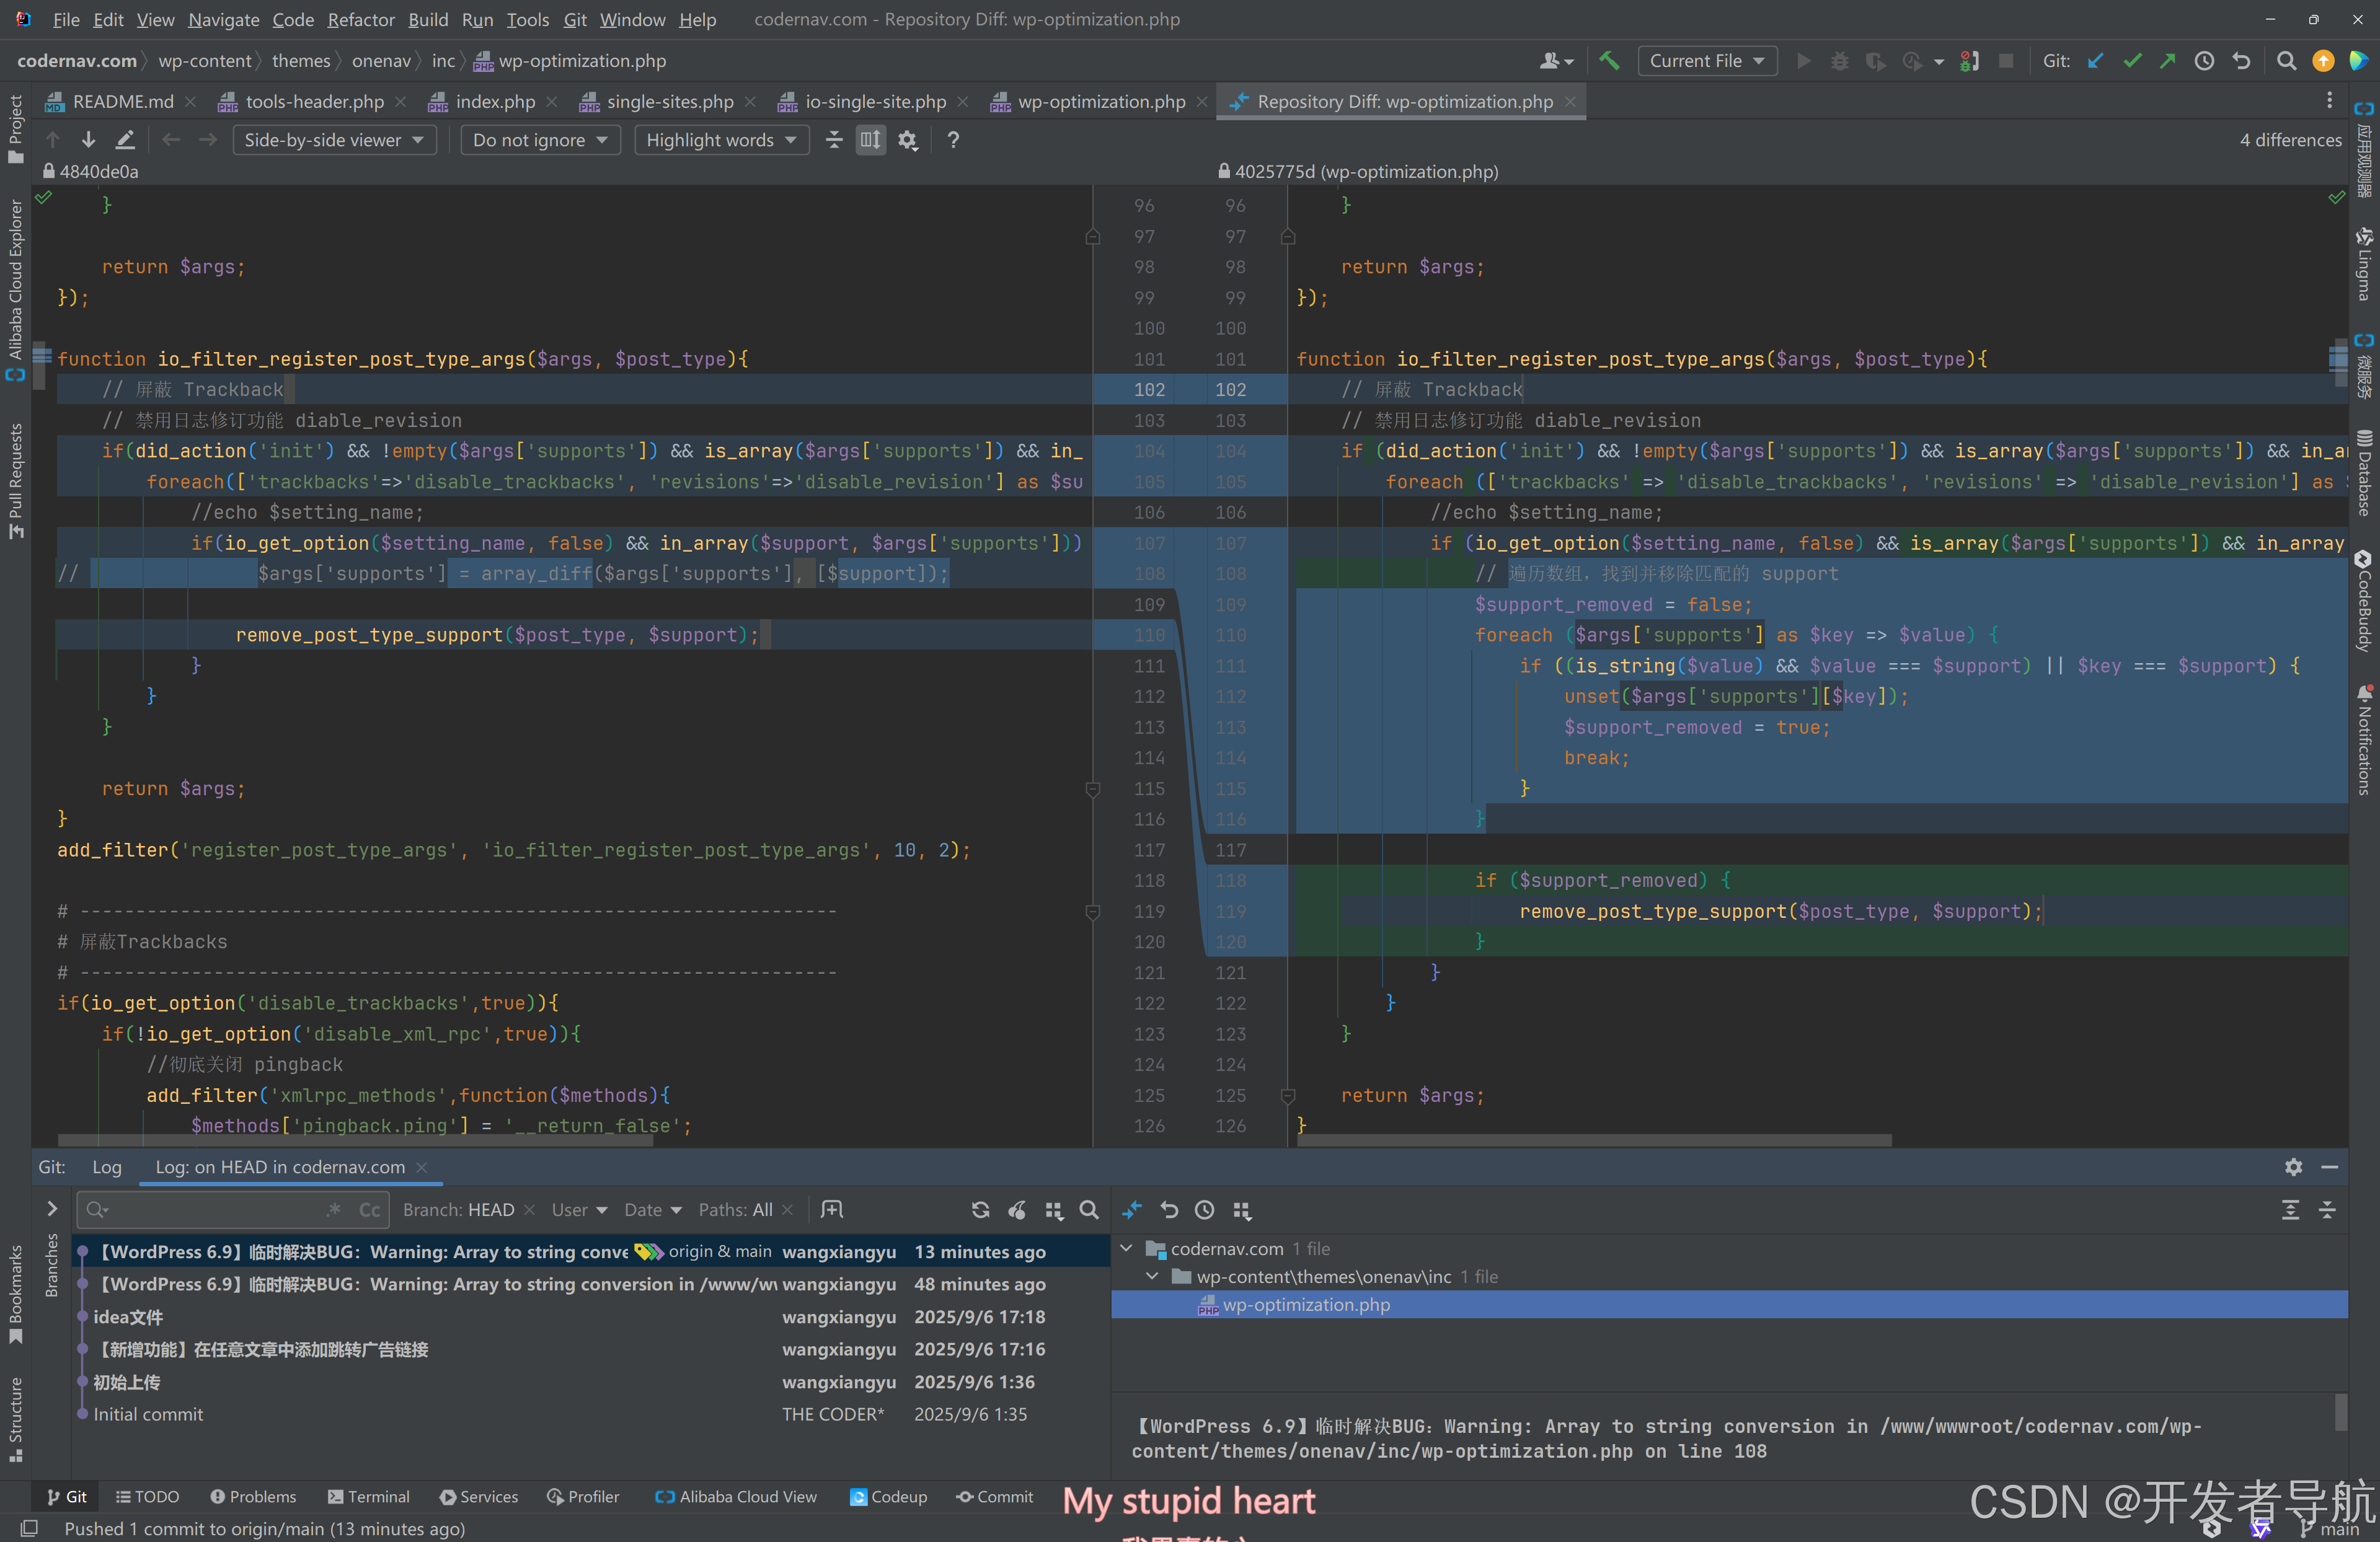The height and width of the screenshot is (1542, 2380).
Task: Click the stop-with-bug listen debug icon
Action: pos(1970,61)
